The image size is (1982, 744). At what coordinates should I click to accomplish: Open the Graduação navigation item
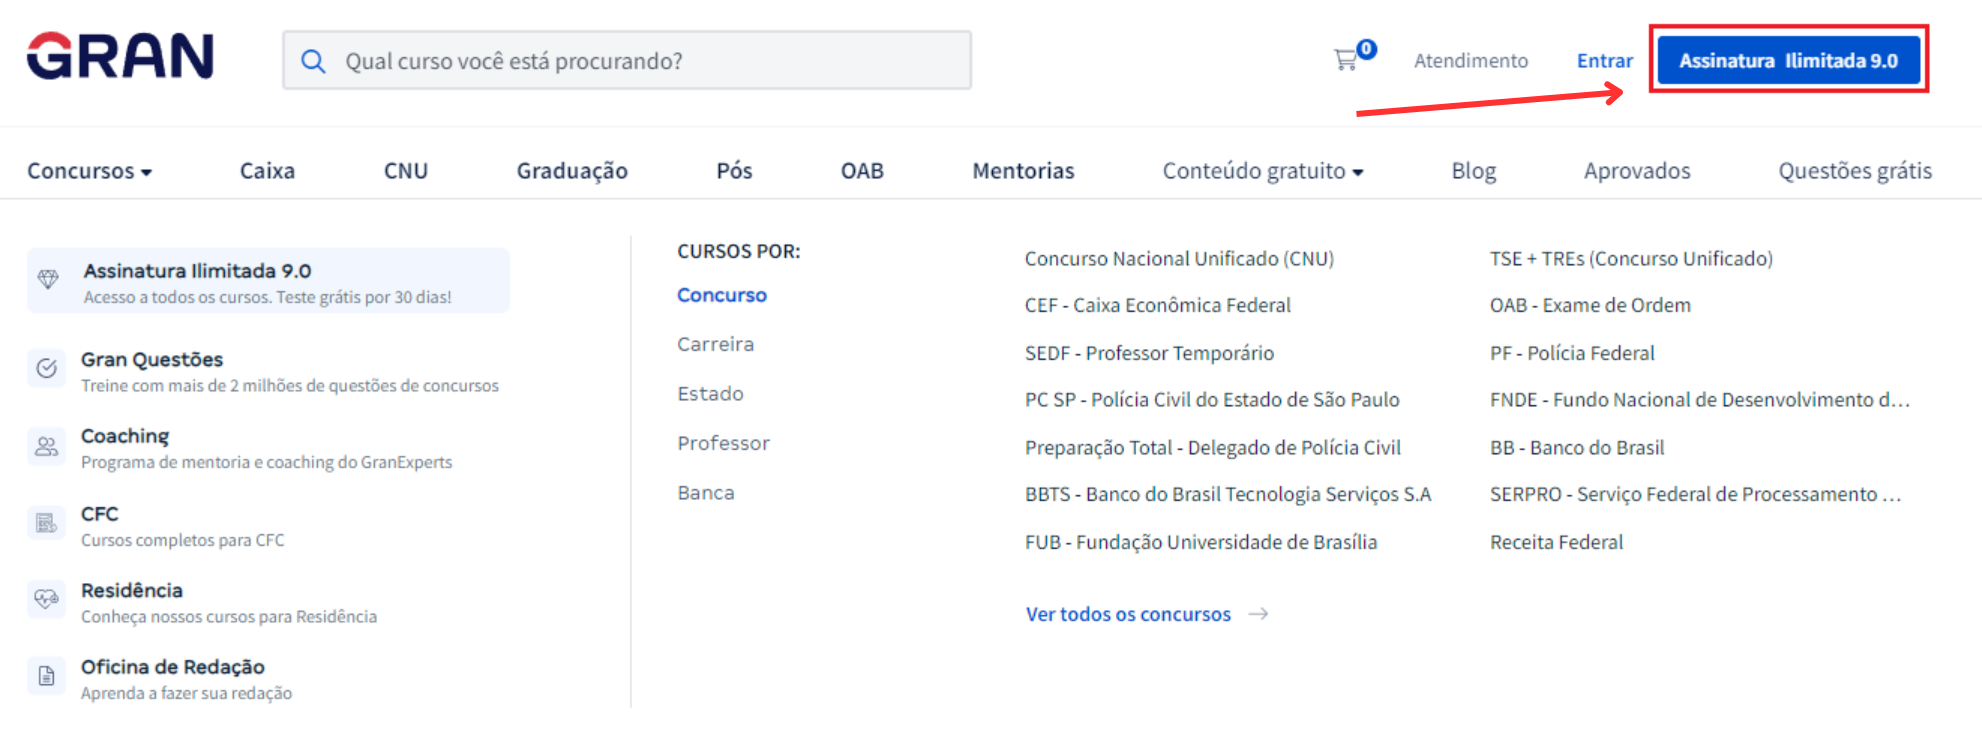tap(572, 171)
